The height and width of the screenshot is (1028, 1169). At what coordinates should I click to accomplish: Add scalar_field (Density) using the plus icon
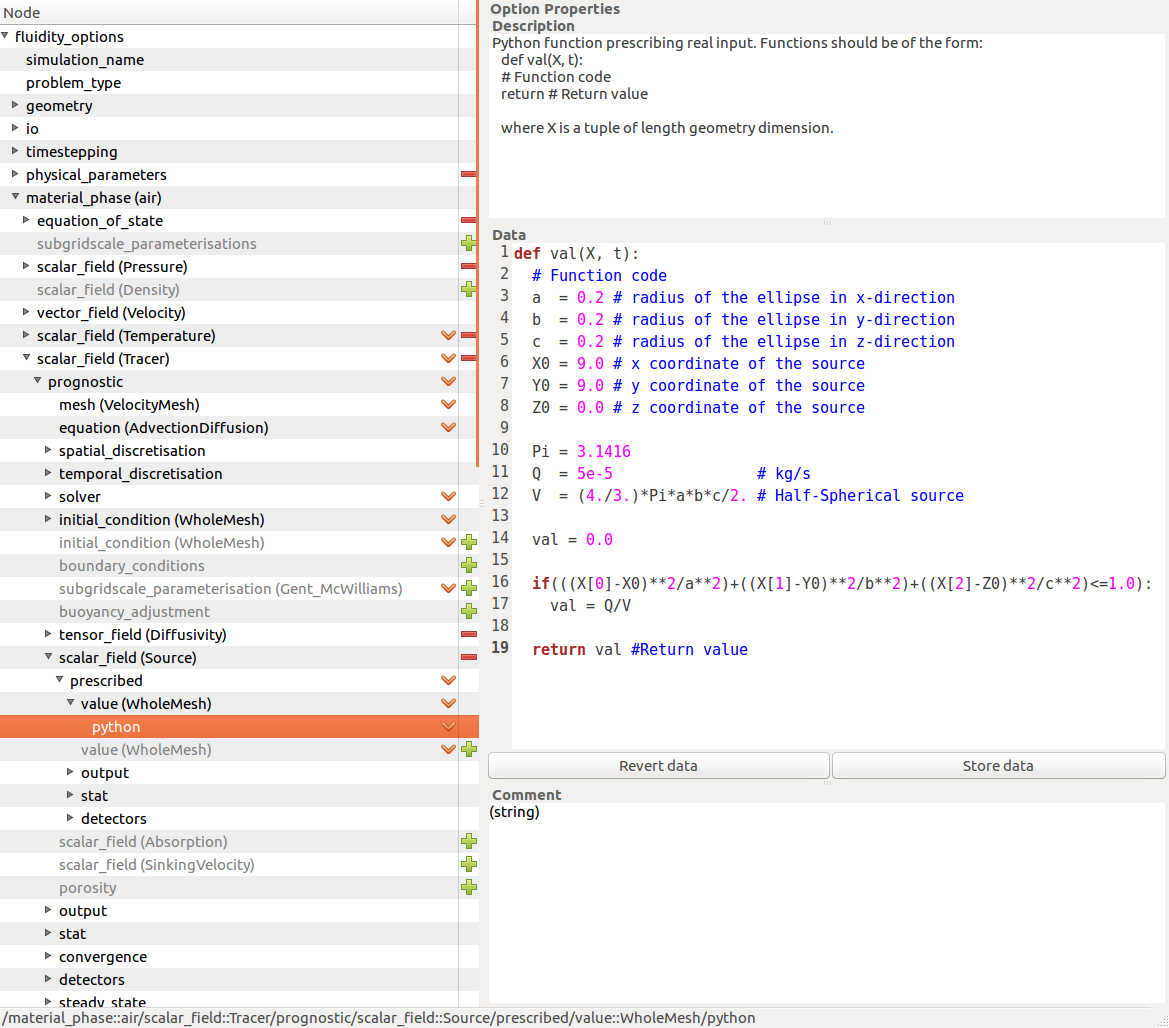point(468,289)
